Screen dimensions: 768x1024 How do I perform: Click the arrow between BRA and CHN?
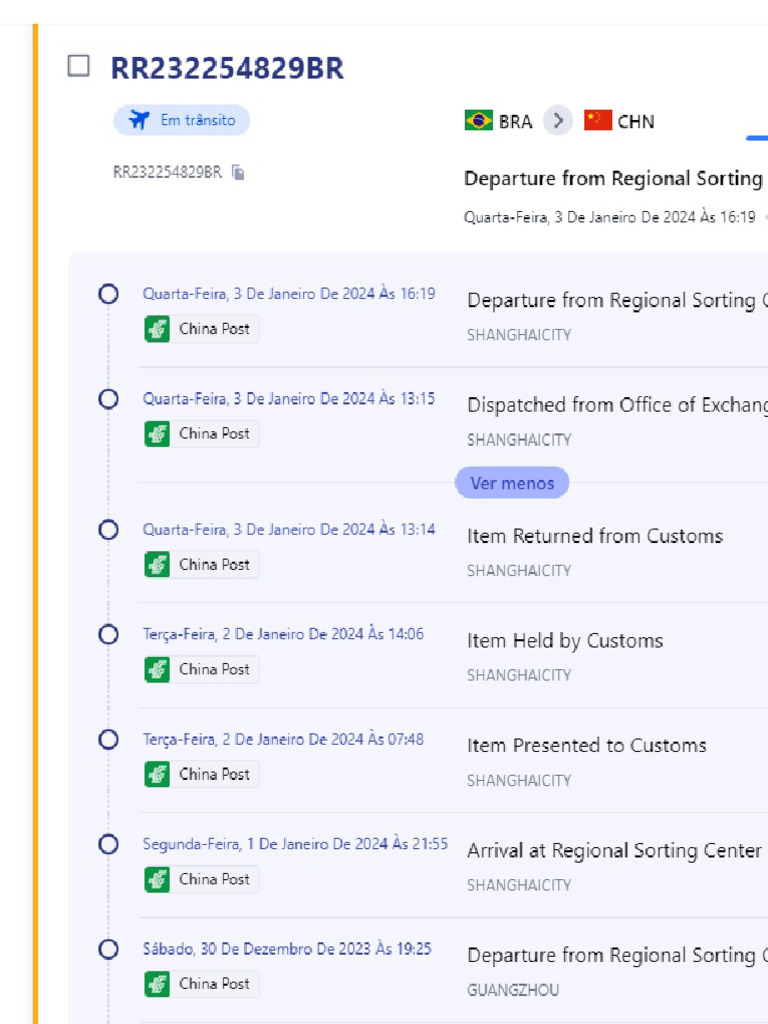click(x=558, y=121)
